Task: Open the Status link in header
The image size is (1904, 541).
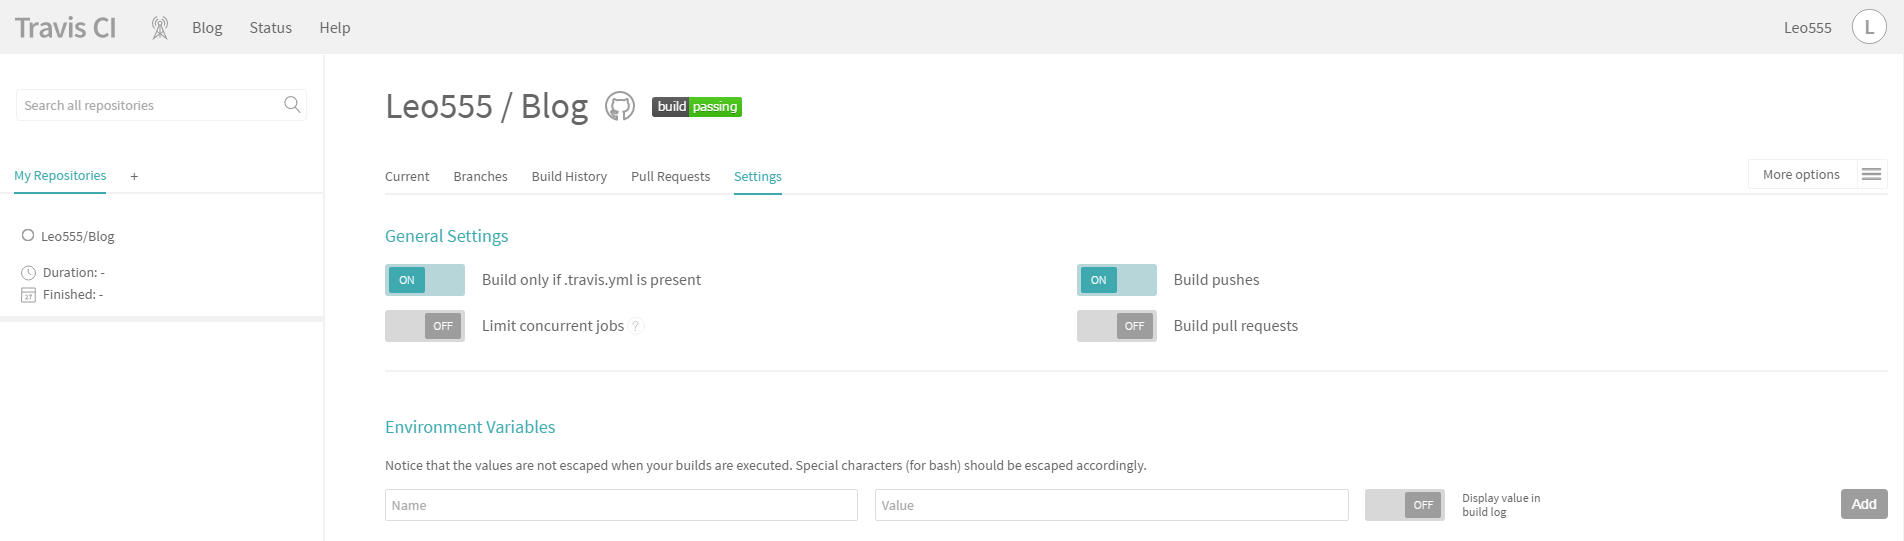Action: pos(271,28)
